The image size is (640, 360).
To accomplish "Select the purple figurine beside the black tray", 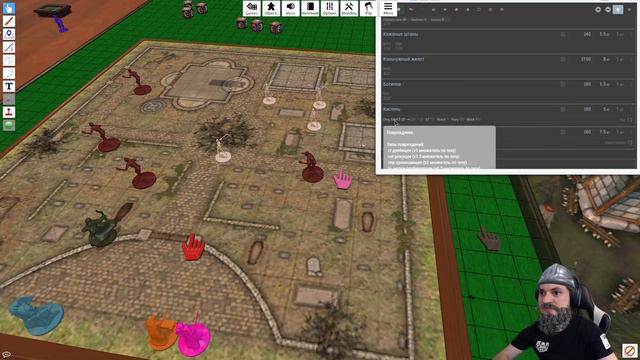I will pyautogui.click(x=62, y=24).
